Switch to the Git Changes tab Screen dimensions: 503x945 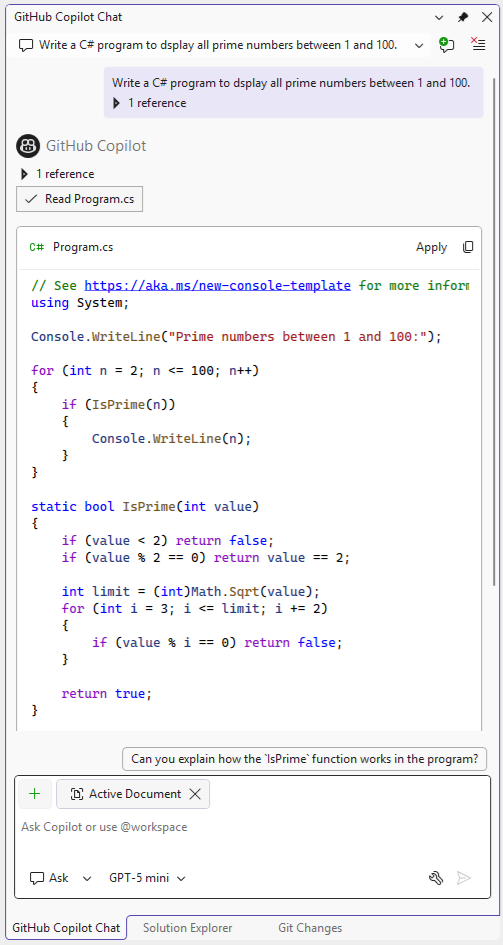tap(310, 928)
